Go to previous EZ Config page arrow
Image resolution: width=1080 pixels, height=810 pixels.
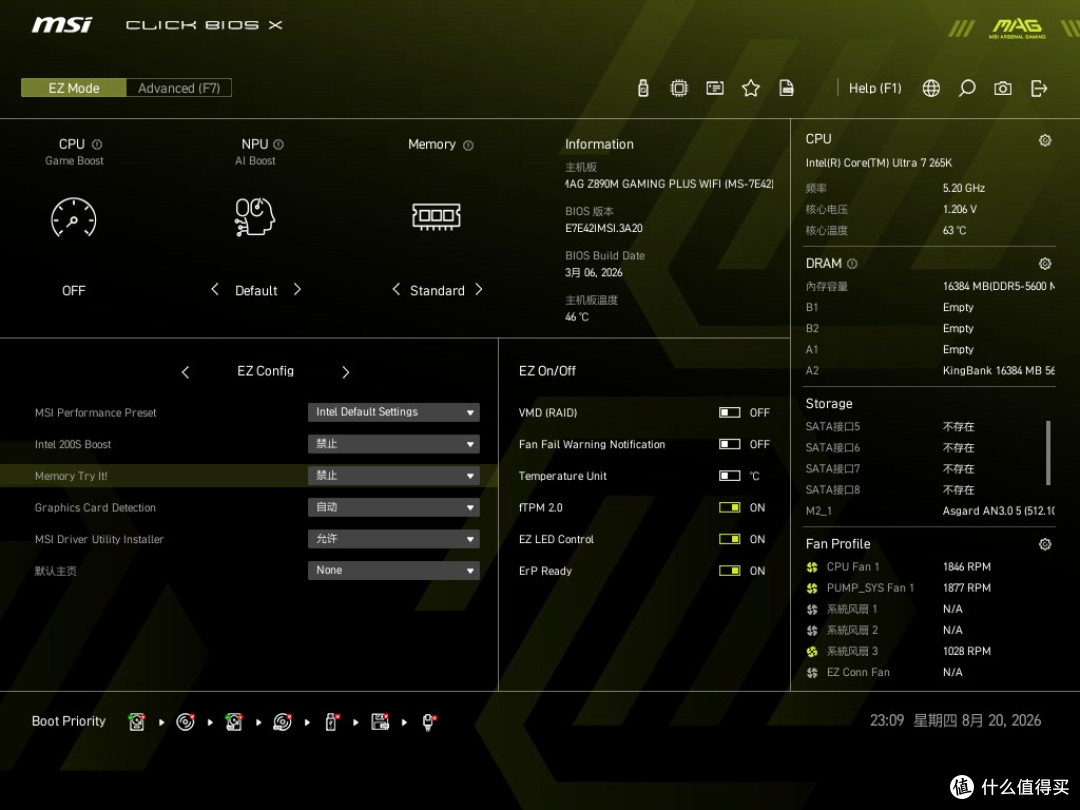[x=185, y=372]
